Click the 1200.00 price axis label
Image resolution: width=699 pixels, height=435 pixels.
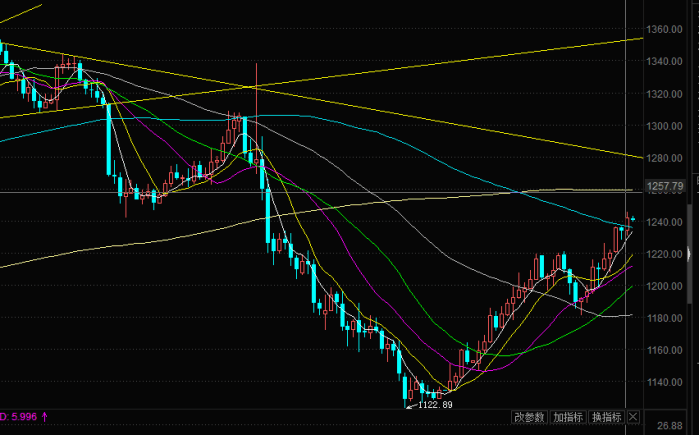[x=664, y=286]
